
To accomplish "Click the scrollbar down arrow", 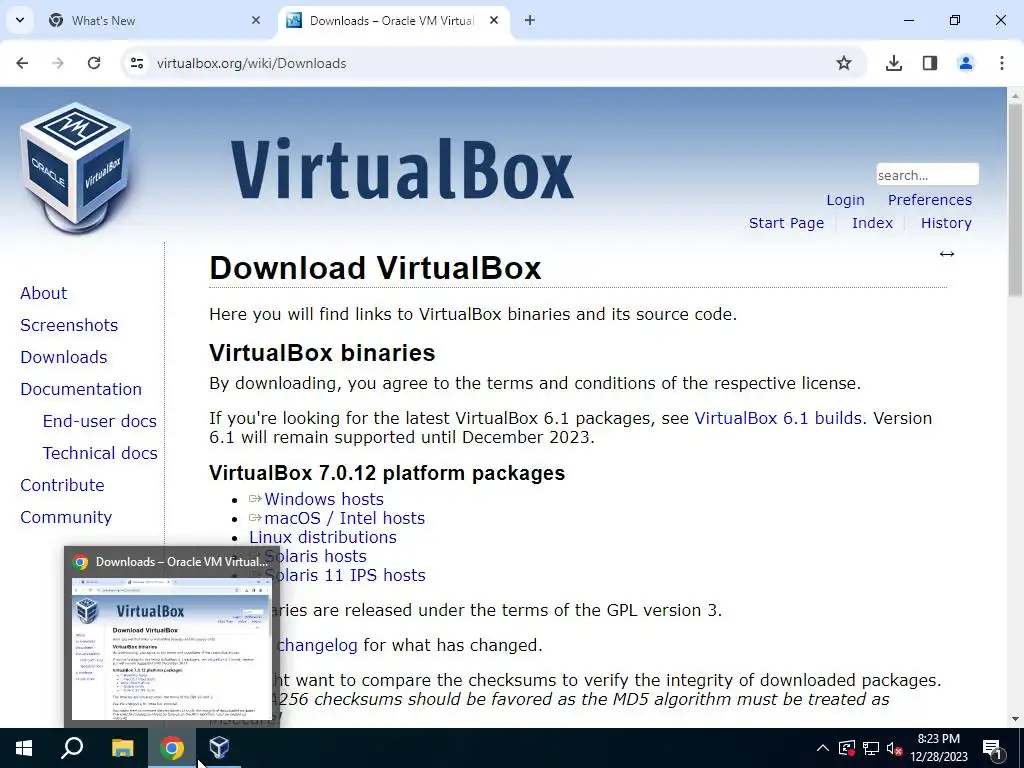I will (x=1015, y=720).
